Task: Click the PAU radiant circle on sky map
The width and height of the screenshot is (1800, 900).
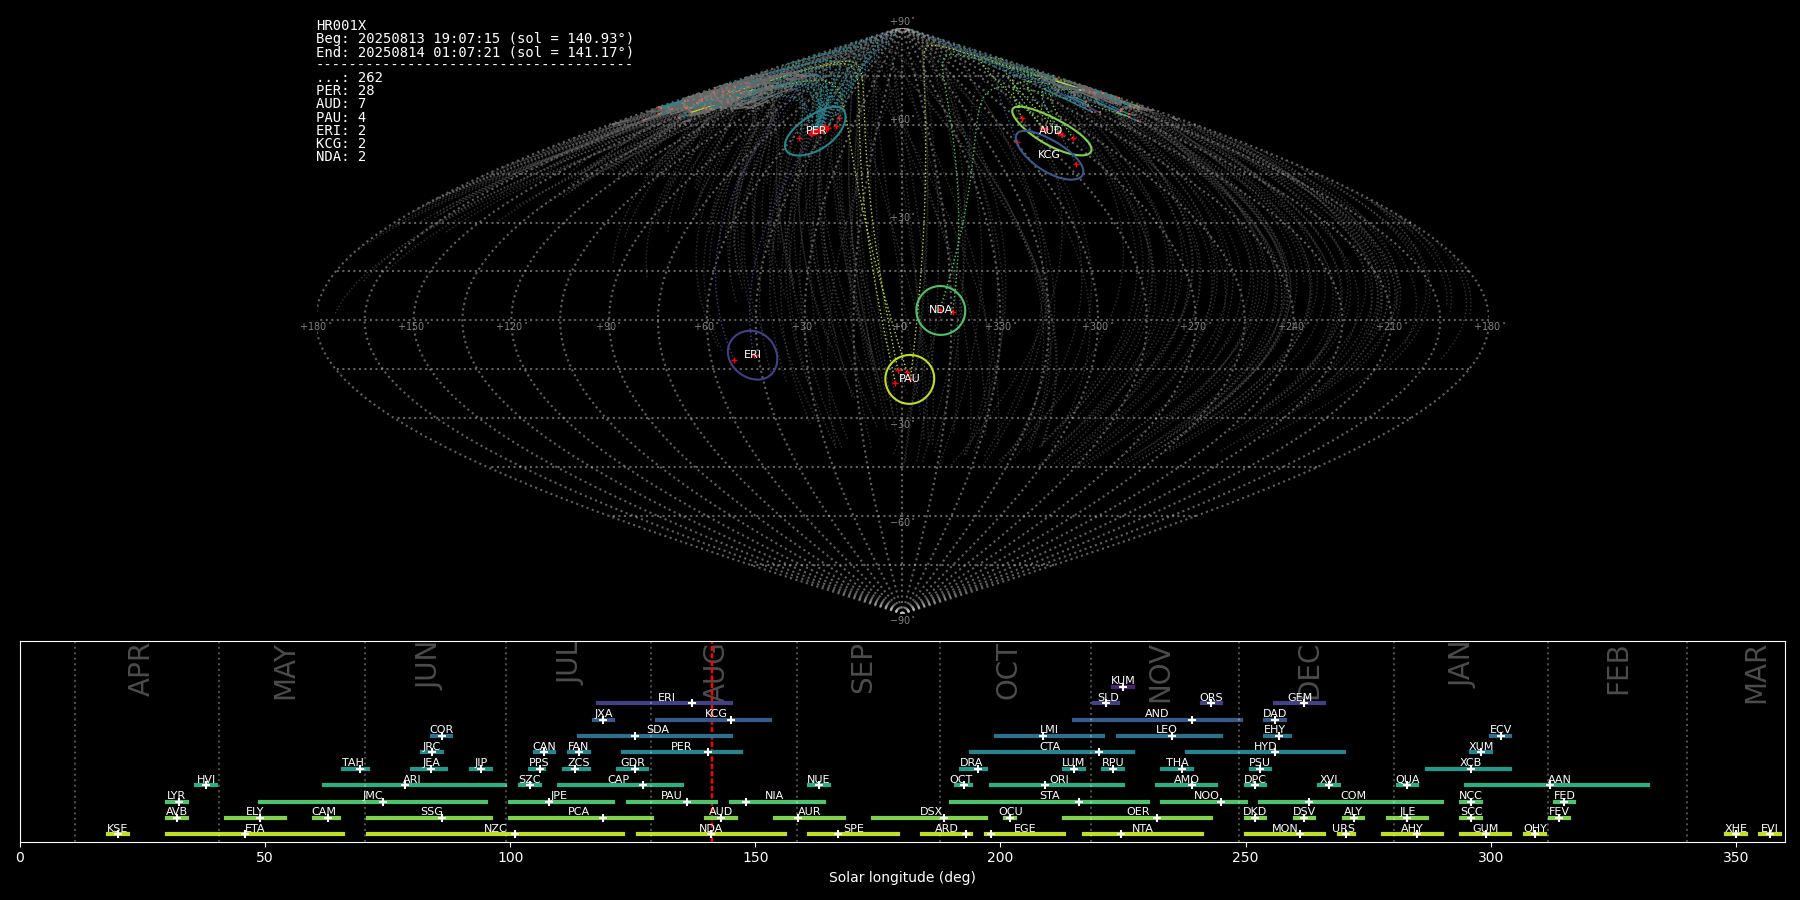Action: pyautogui.click(x=910, y=379)
